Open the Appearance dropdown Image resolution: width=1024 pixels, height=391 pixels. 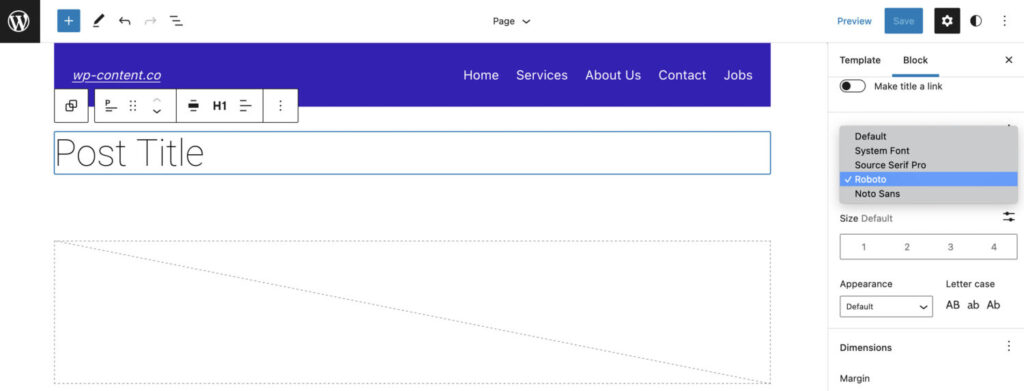(886, 306)
